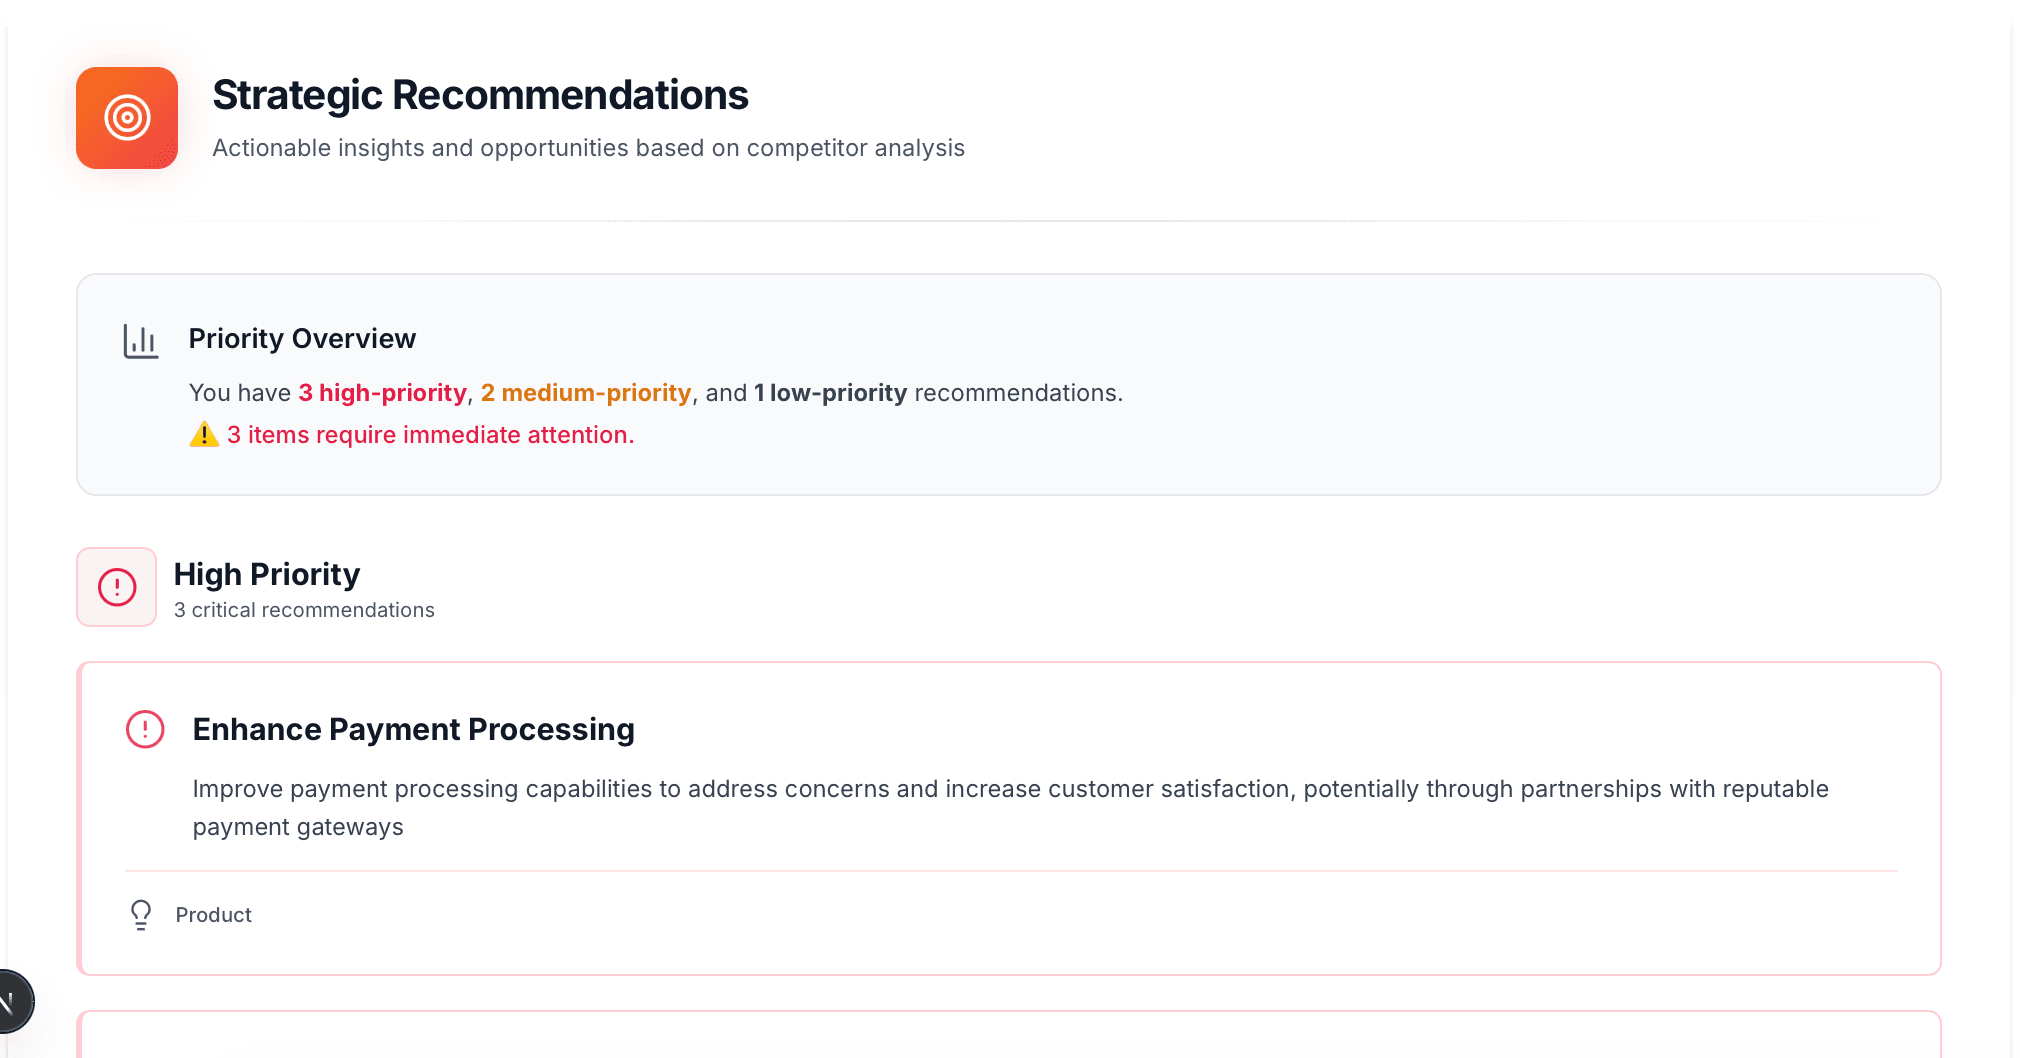Open the Next.js dev tools badge

tap(10, 1000)
